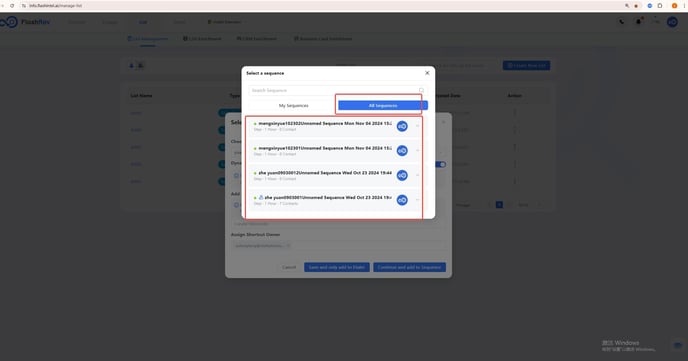Image resolution: width=688 pixels, height=361 pixels.
Task: Go to page 1 in list pagination
Action: click(x=499, y=205)
